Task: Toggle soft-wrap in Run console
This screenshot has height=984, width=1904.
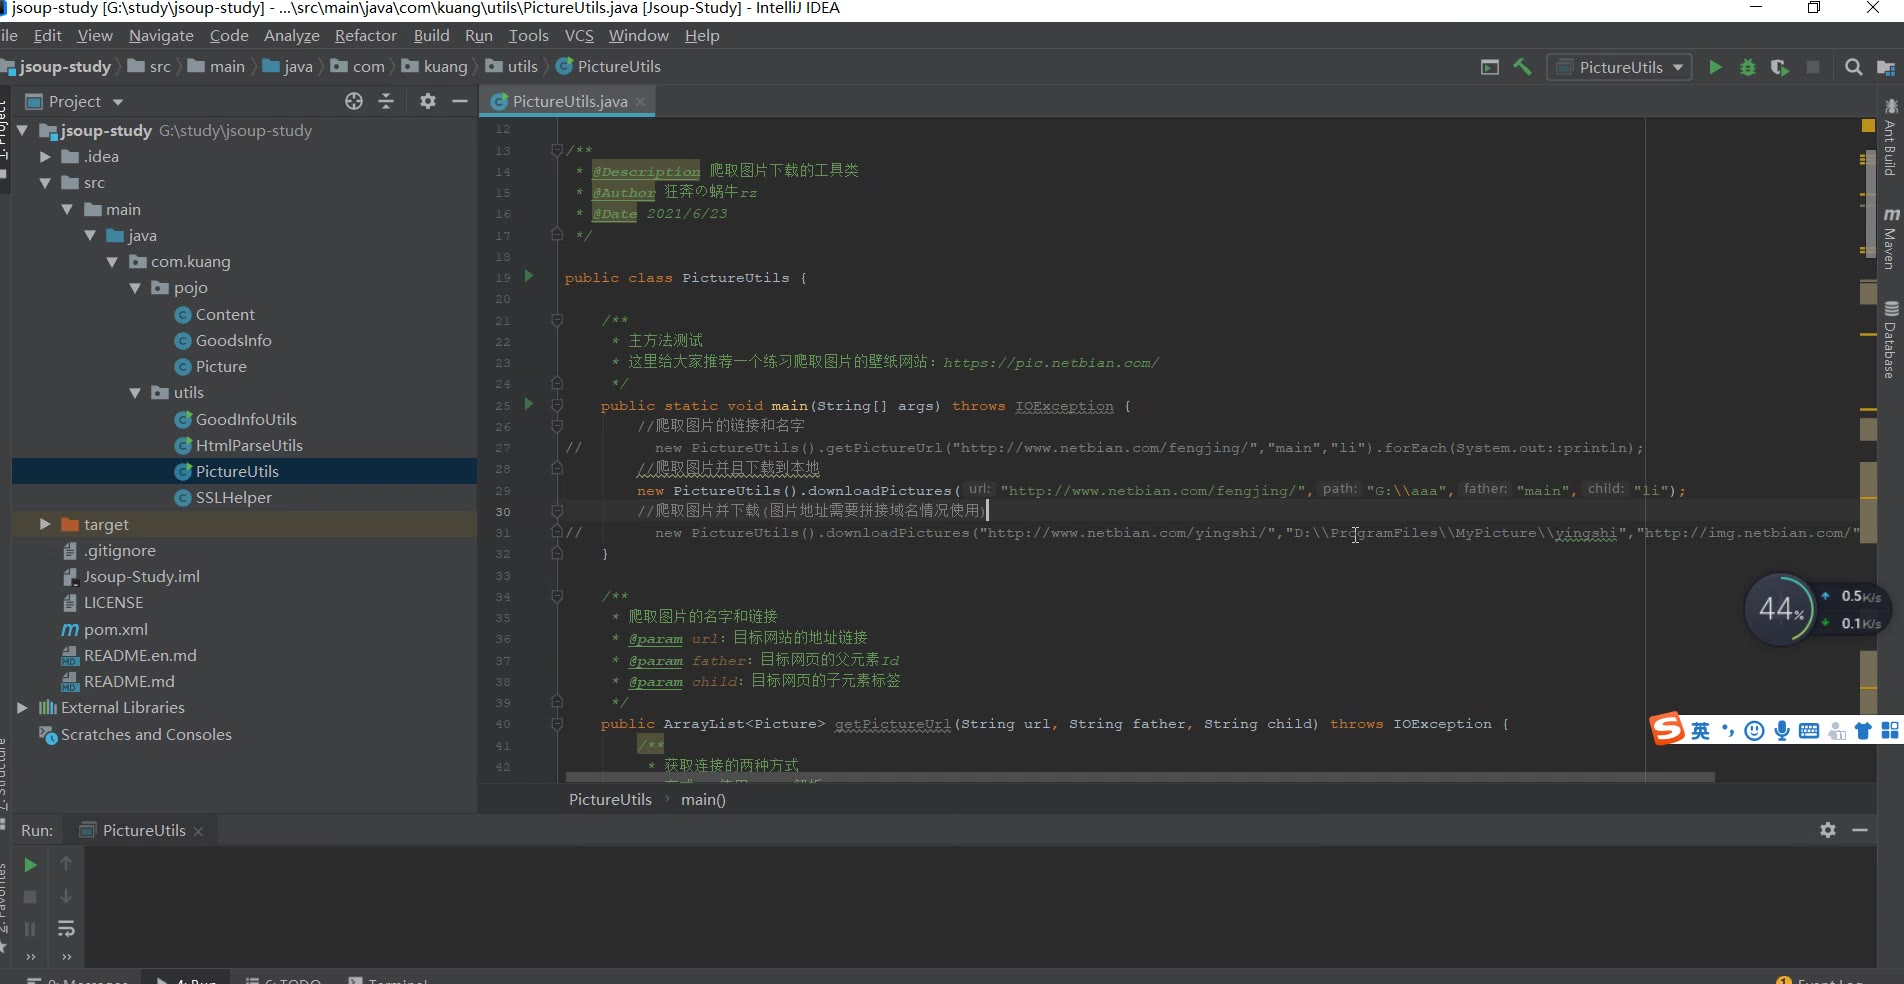Action: (66, 929)
